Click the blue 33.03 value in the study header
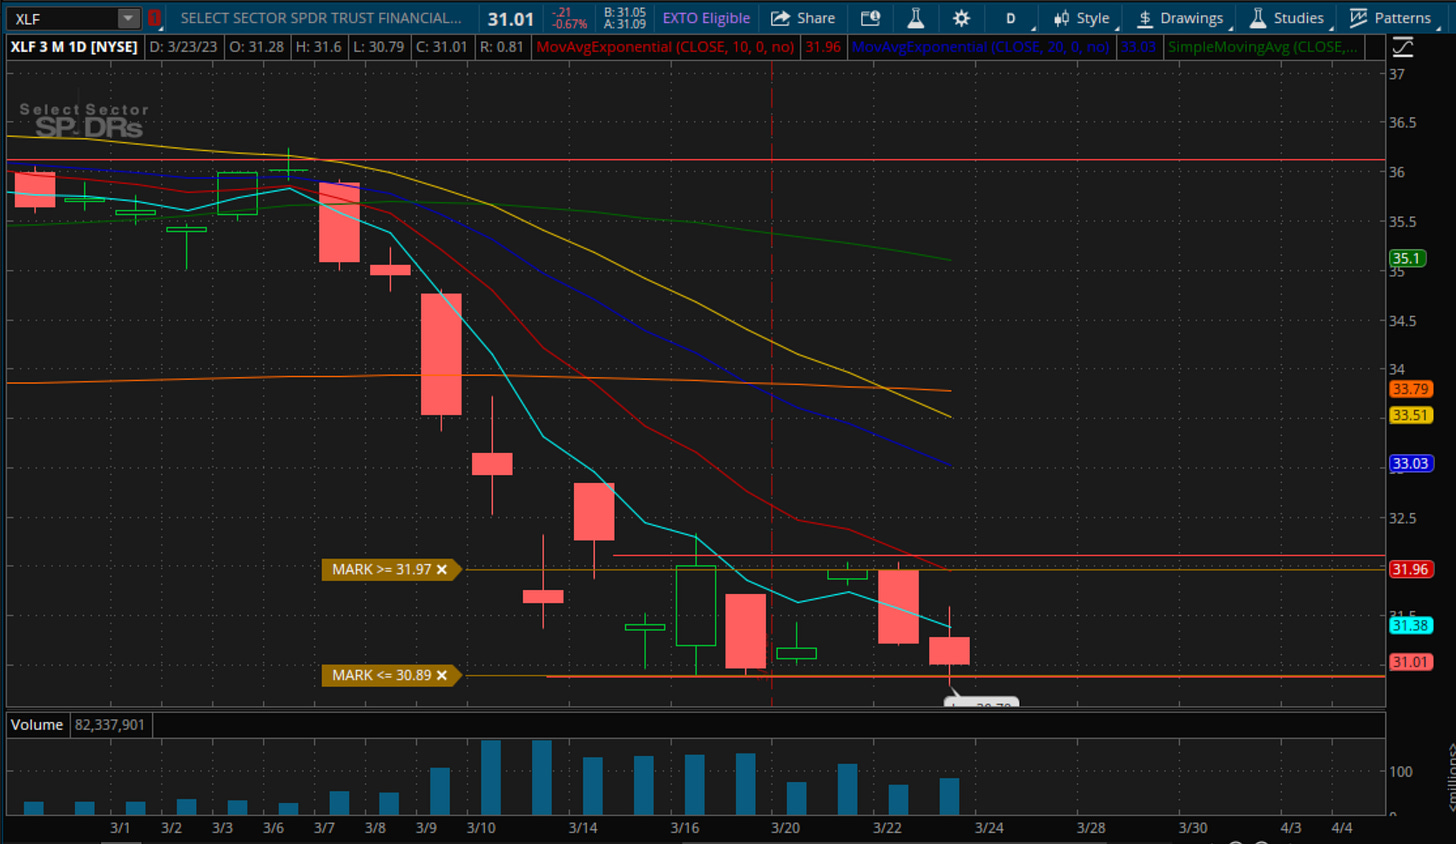 coord(1138,47)
